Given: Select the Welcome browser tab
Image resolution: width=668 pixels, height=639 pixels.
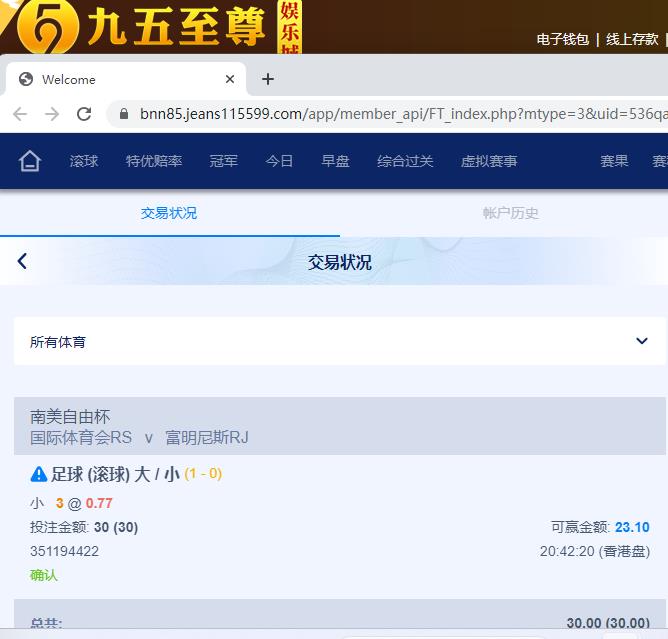Looking at the screenshot, I should 126,79.
